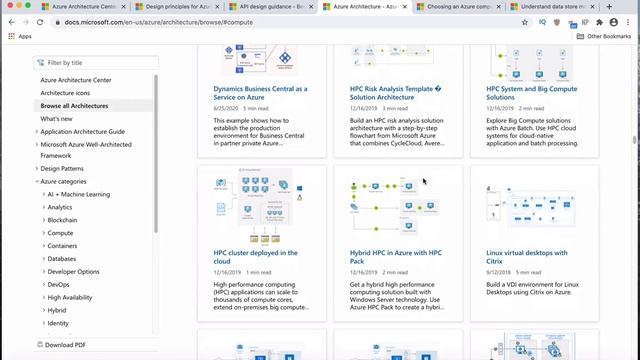
Task: Click the site lock icon in address bar
Action: (x=58, y=22)
